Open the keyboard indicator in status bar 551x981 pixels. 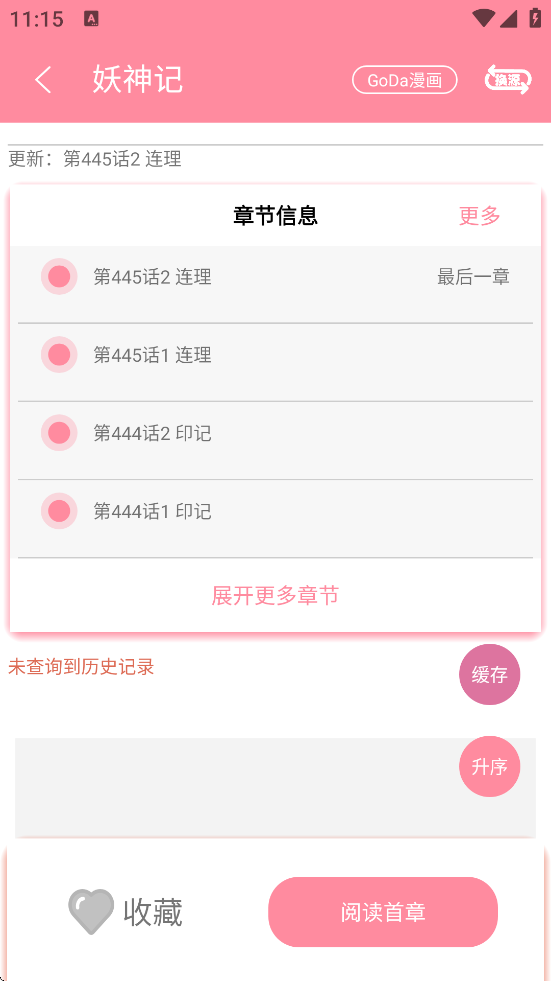pos(91,19)
